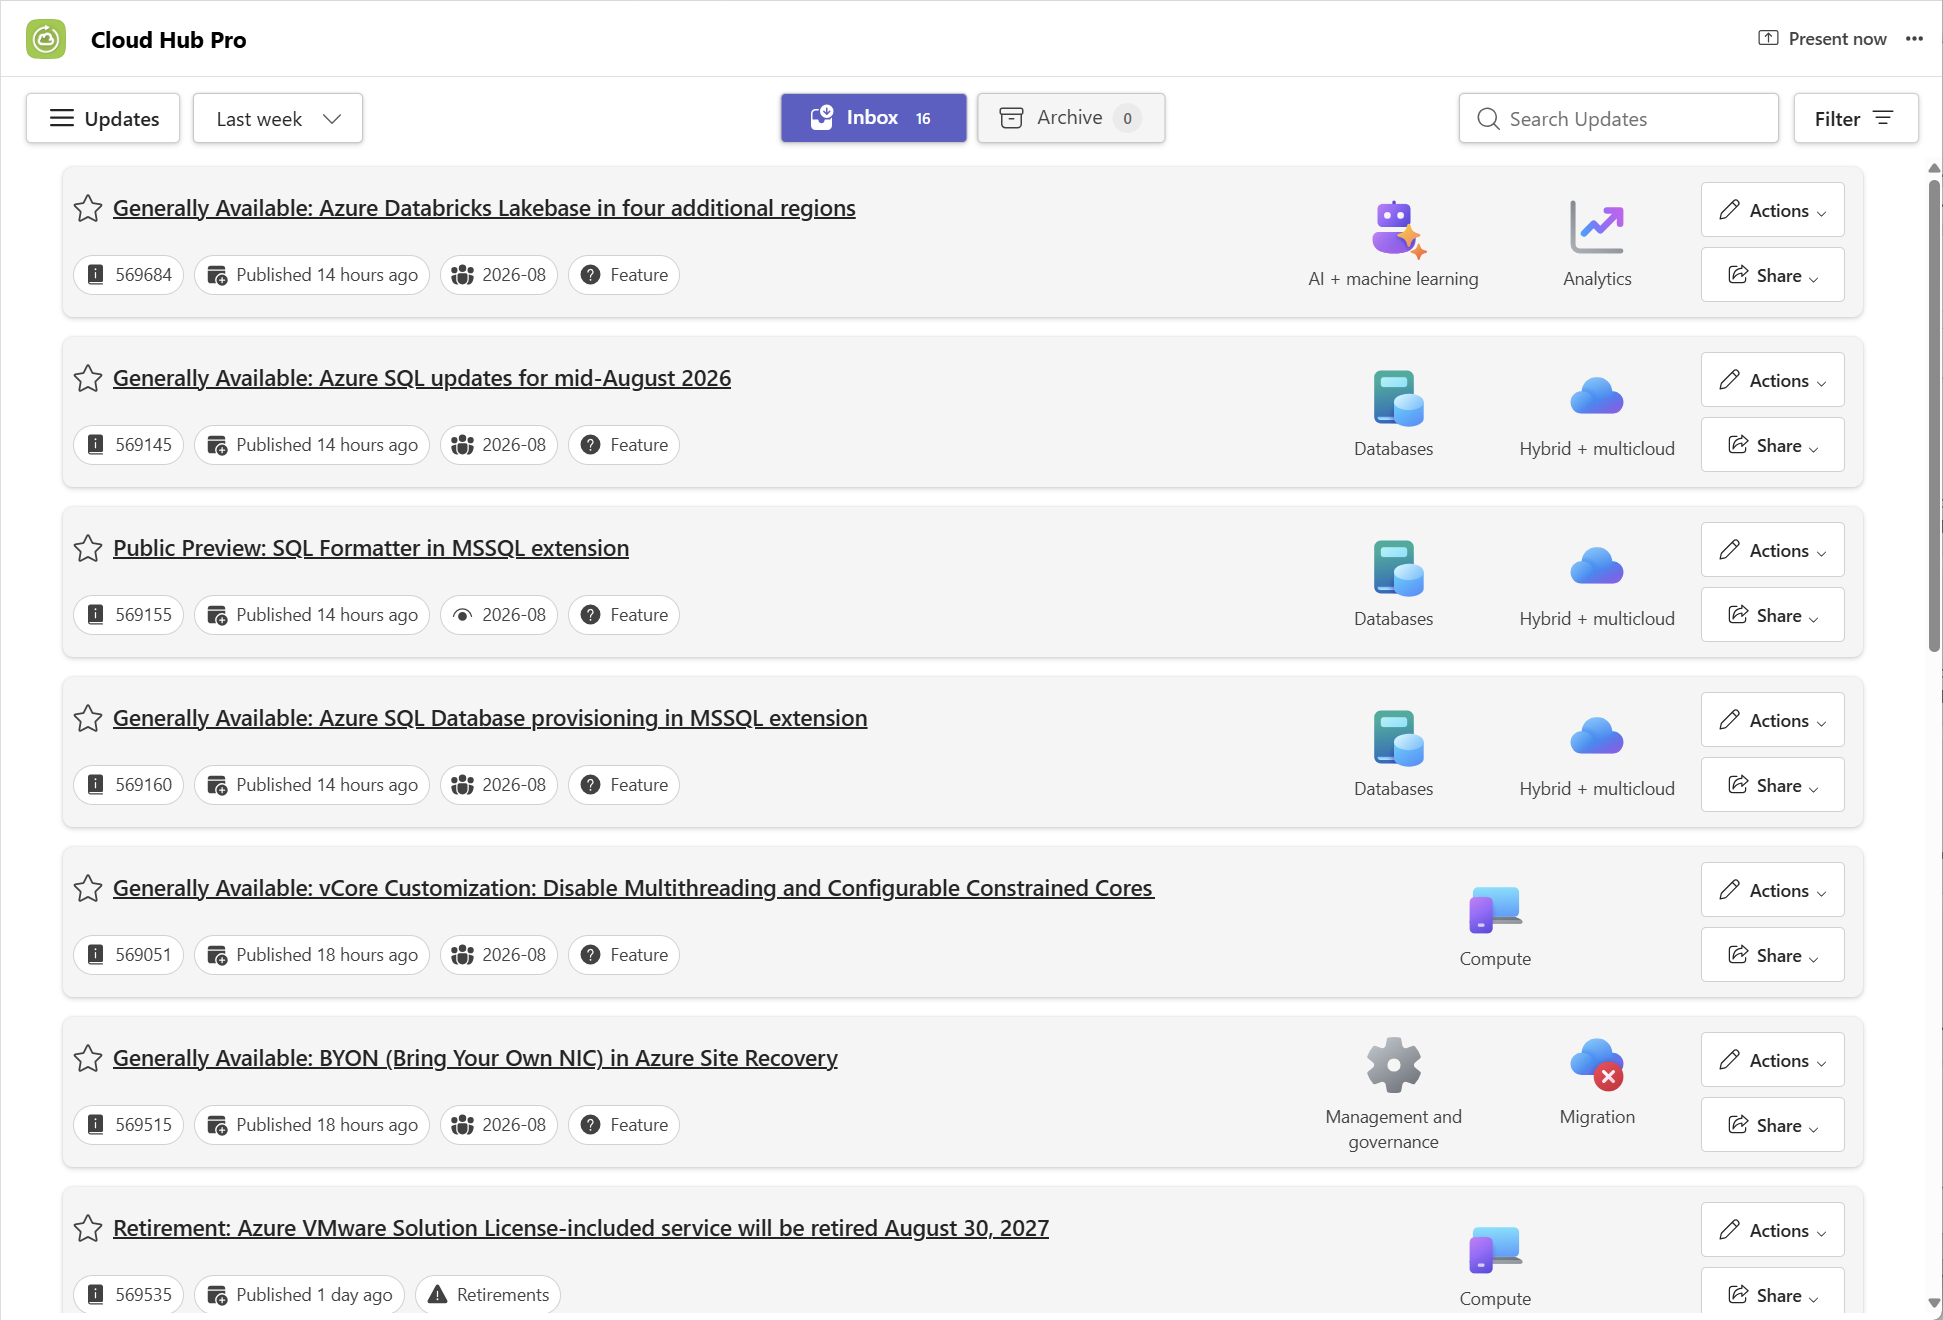The height and width of the screenshot is (1320, 1943).
Task: Open Share dropdown for Database provisioning update
Action: pos(1773,785)
